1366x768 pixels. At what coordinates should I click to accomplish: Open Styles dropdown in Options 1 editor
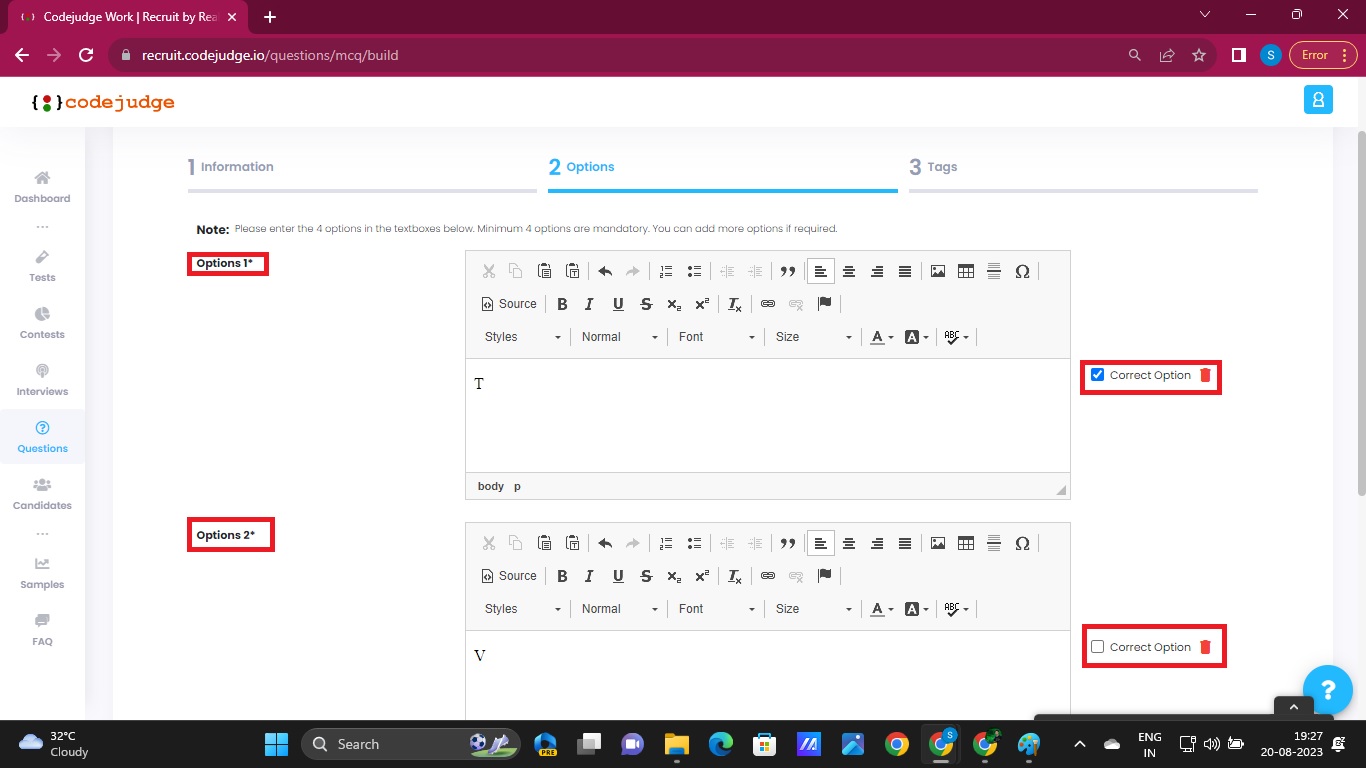pos(522,337)
